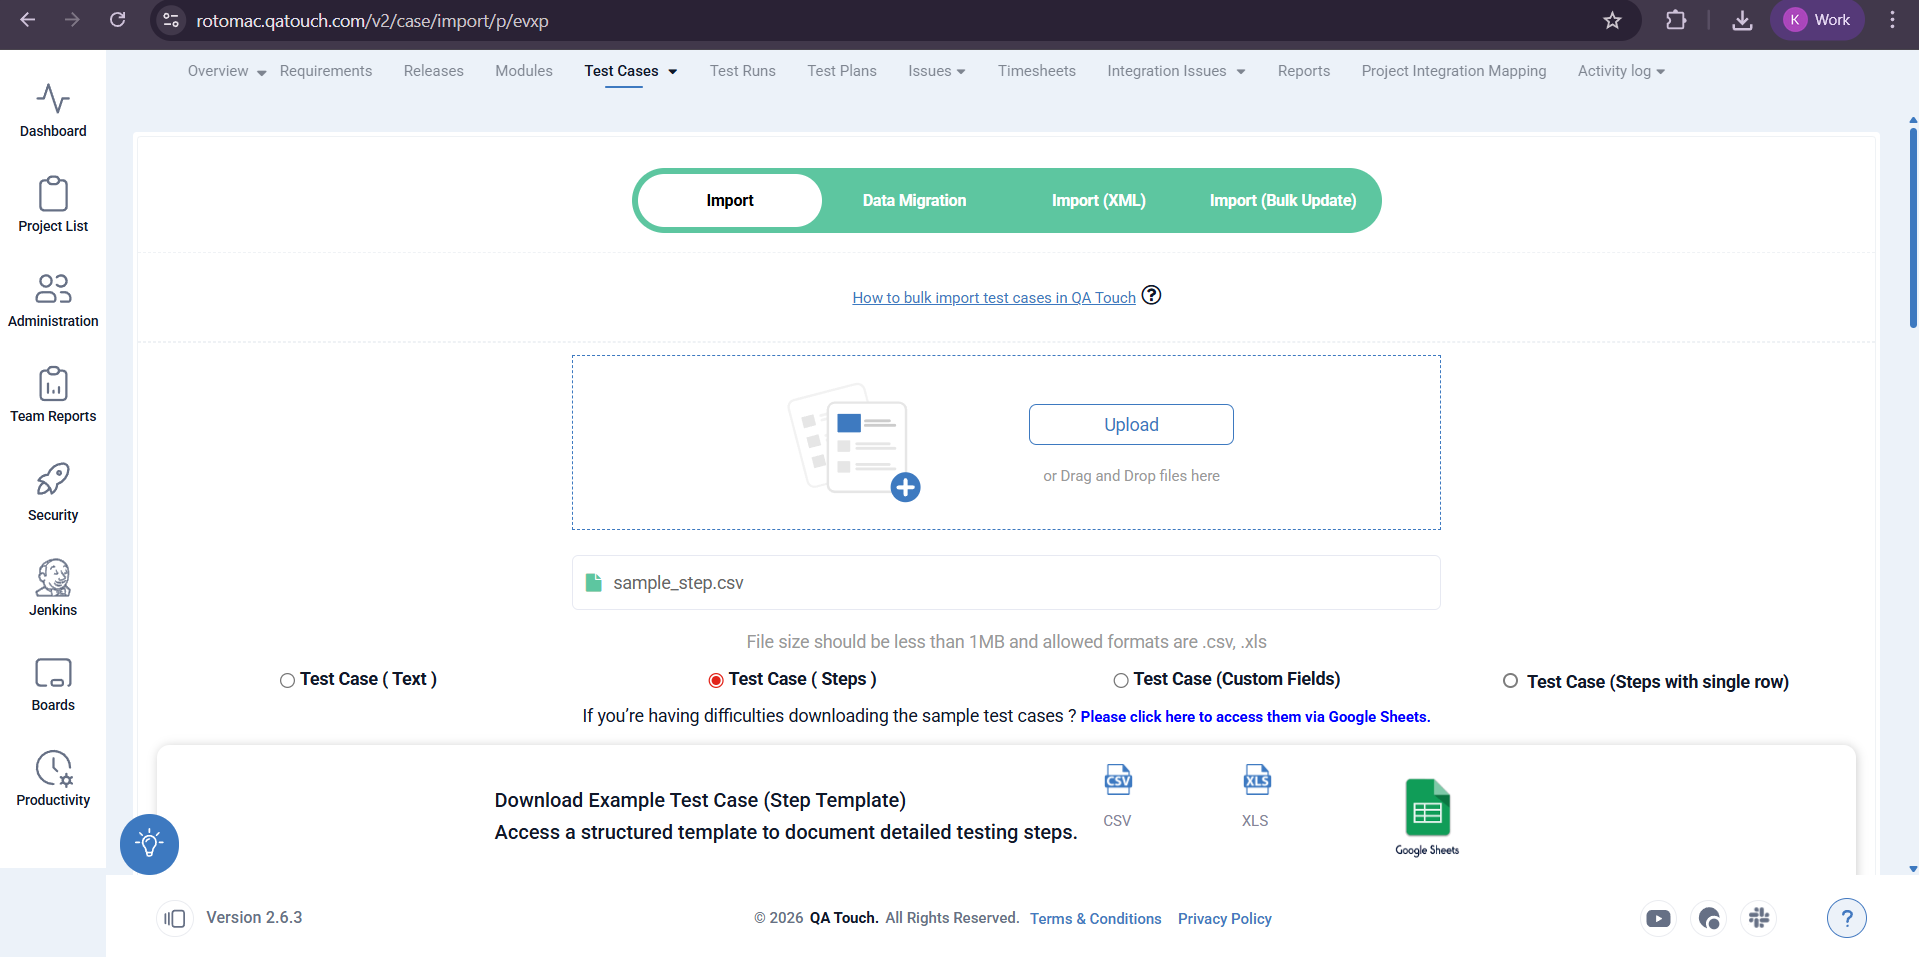Open the Jenkins sidebar icon

[53, 579]
